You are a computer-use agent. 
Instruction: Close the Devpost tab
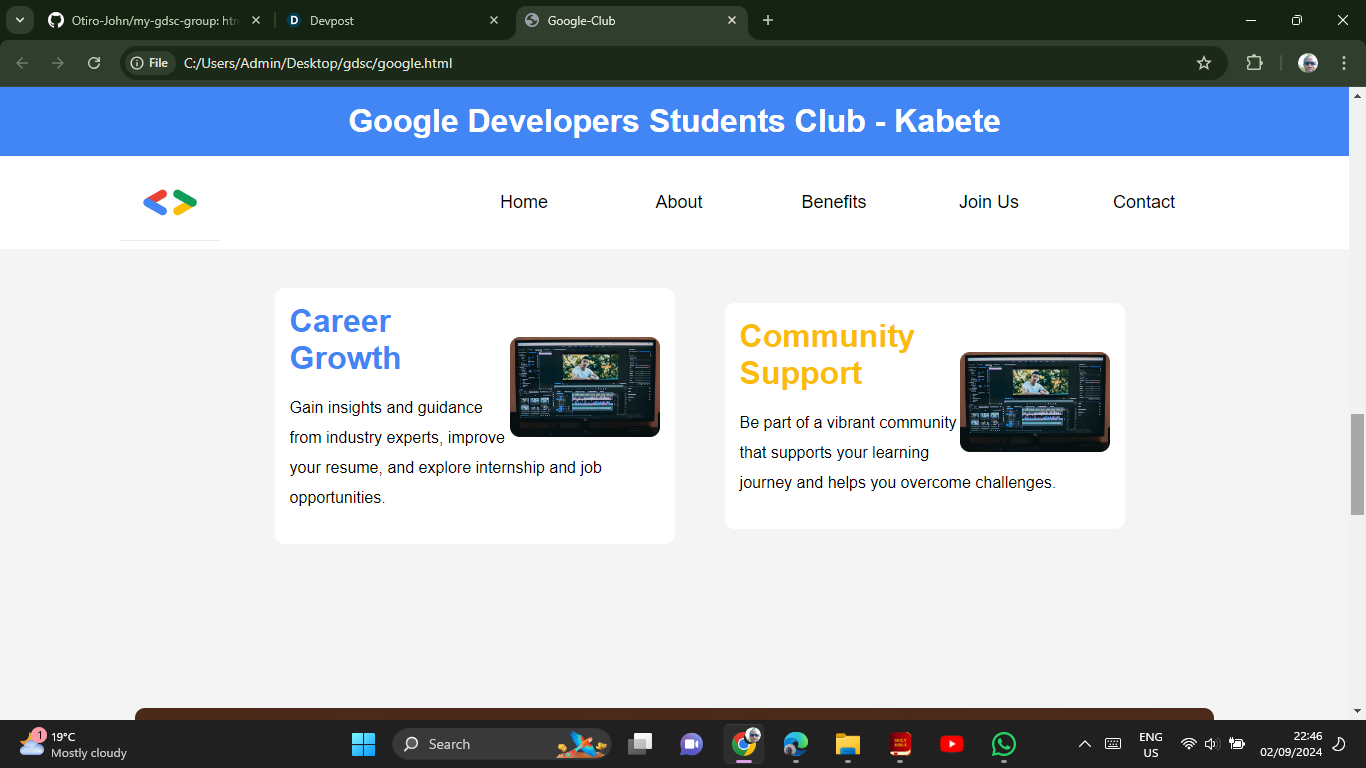click(x=494, y=20)
